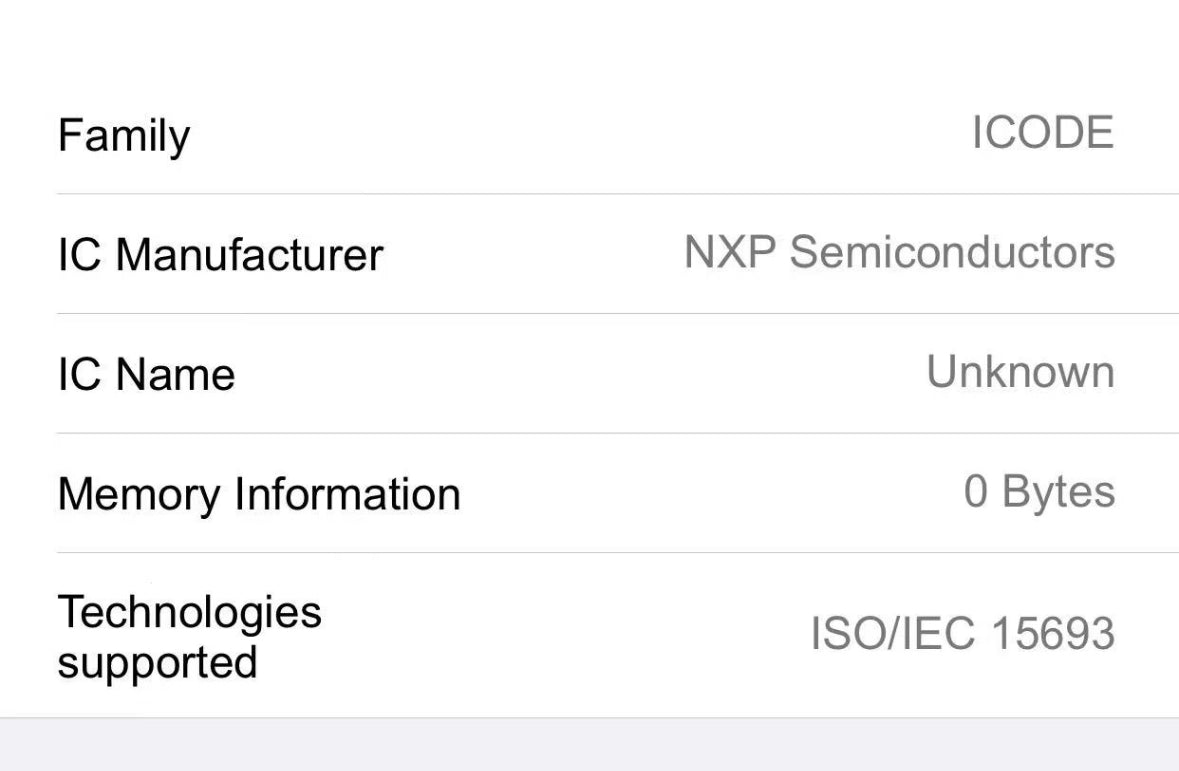Select the ISO/IEC 15693 value
Image resolution: width=1179 pixels, height=771 pixels.
(962, 633)
